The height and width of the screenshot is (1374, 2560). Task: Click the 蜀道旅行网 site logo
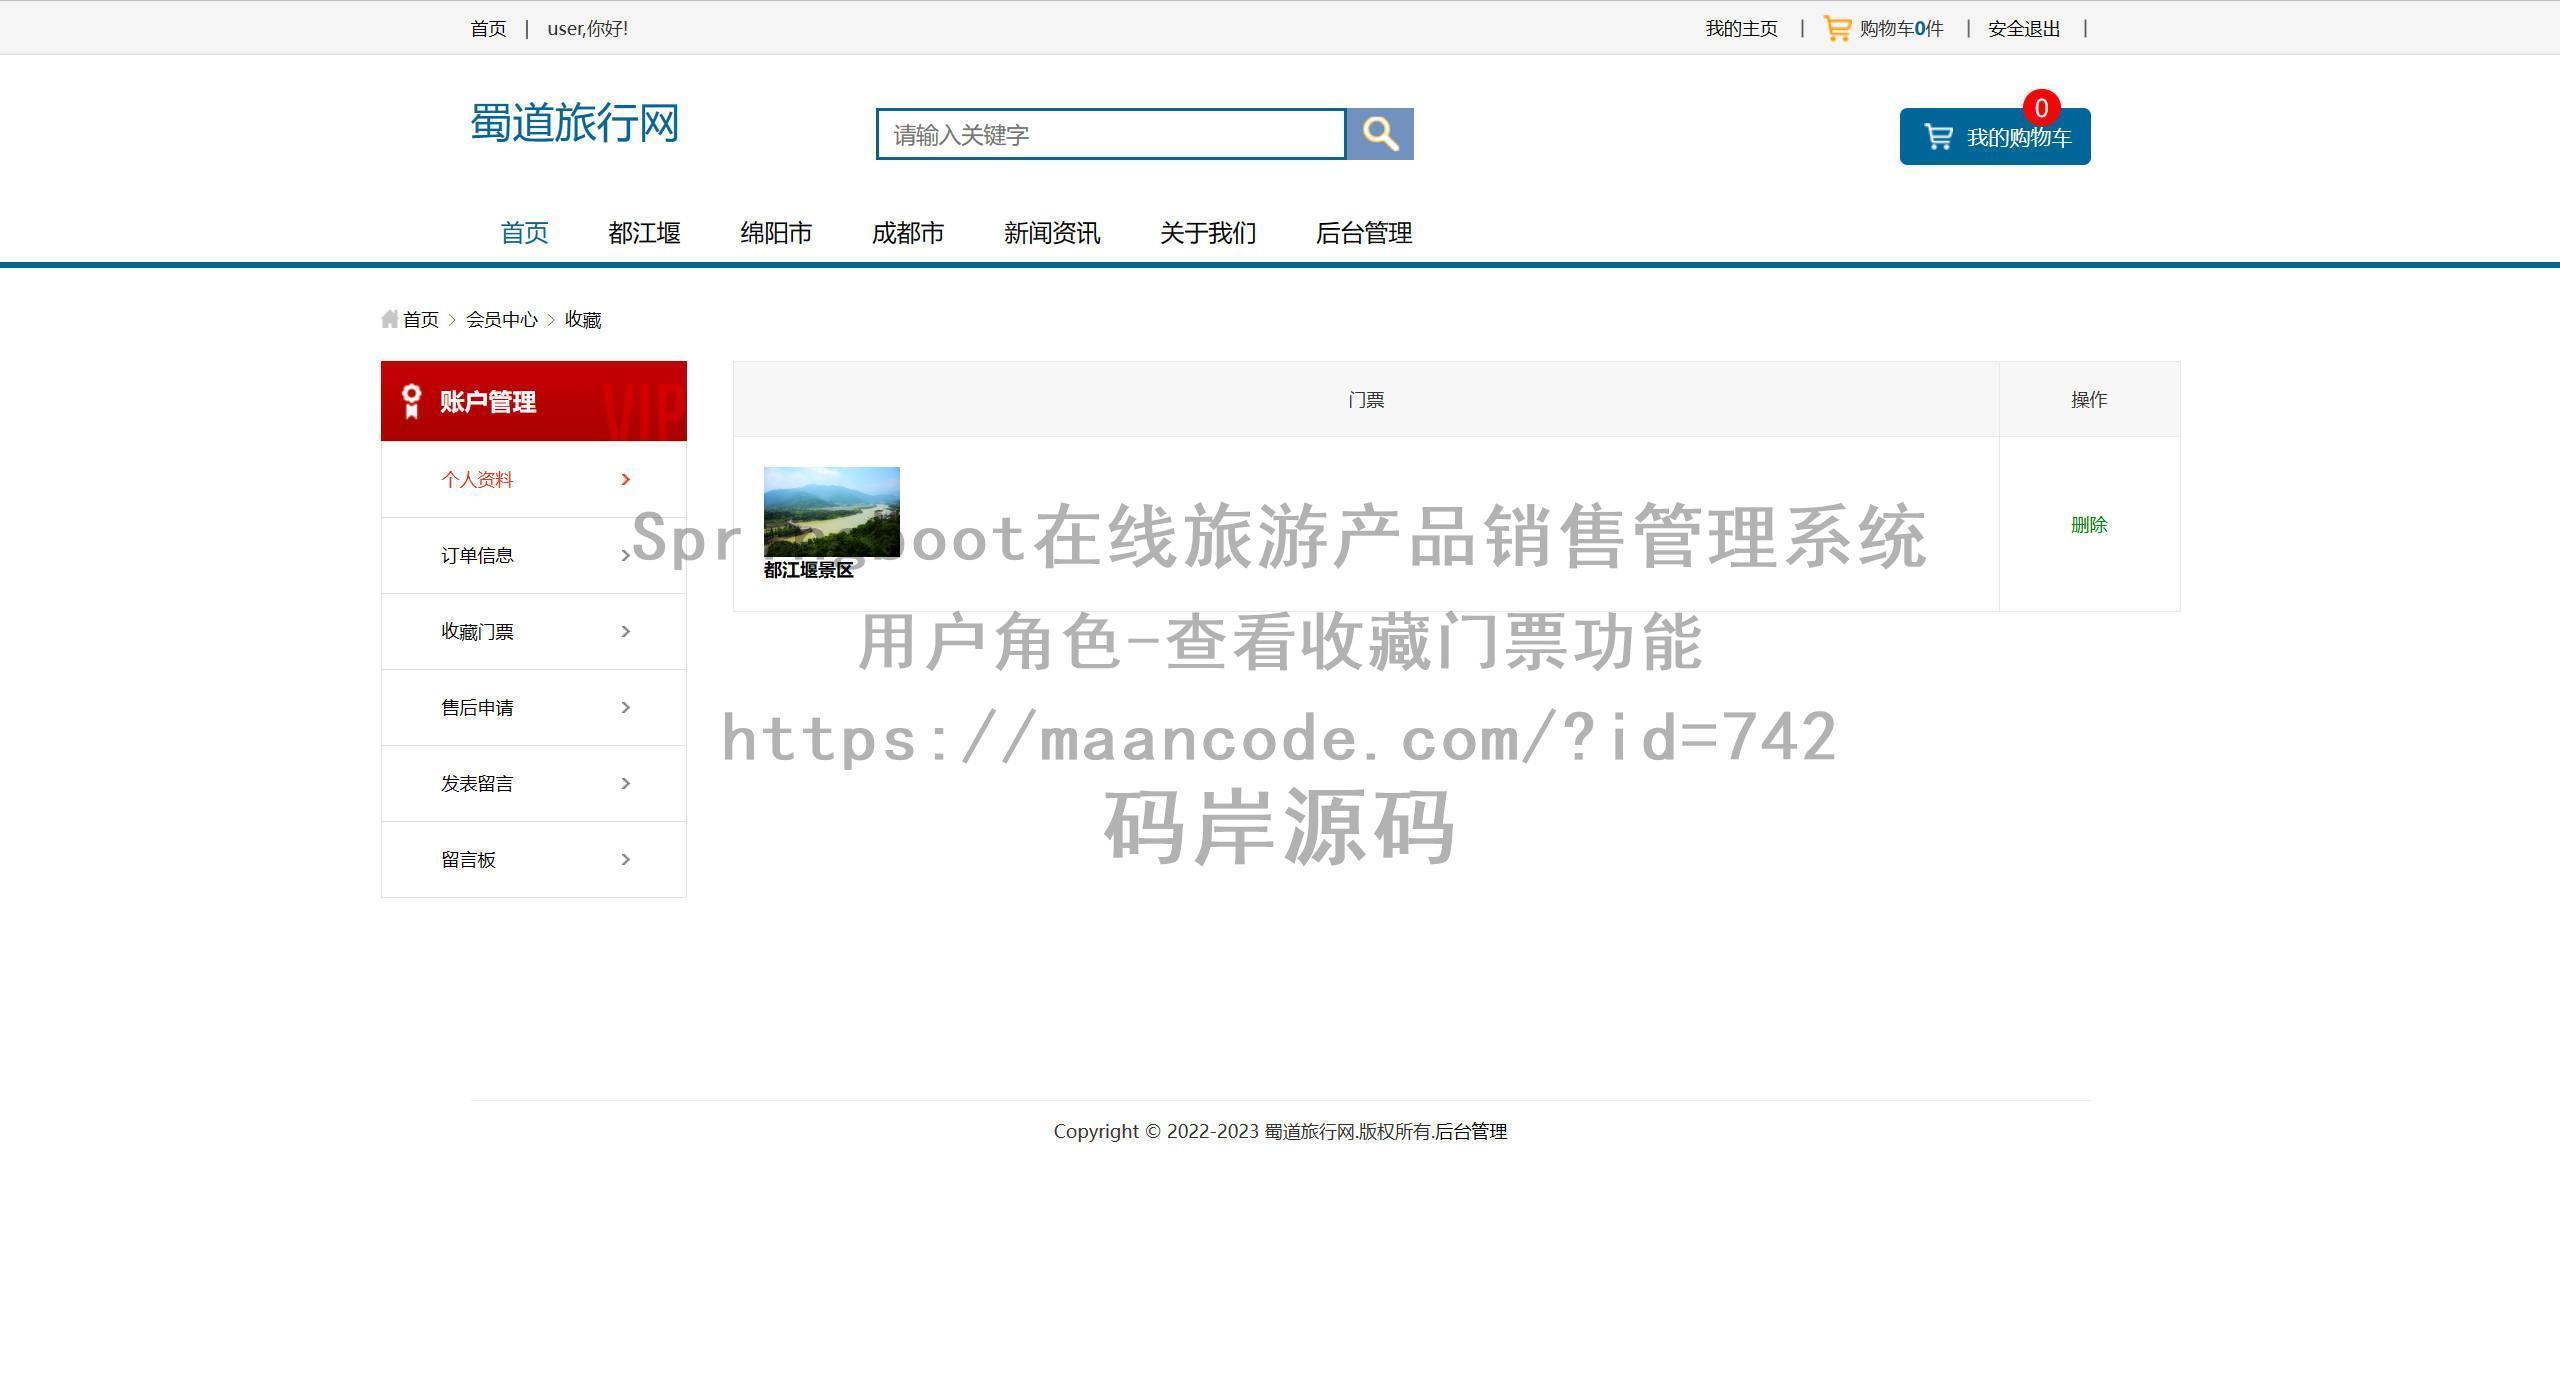tap(575, 123)
